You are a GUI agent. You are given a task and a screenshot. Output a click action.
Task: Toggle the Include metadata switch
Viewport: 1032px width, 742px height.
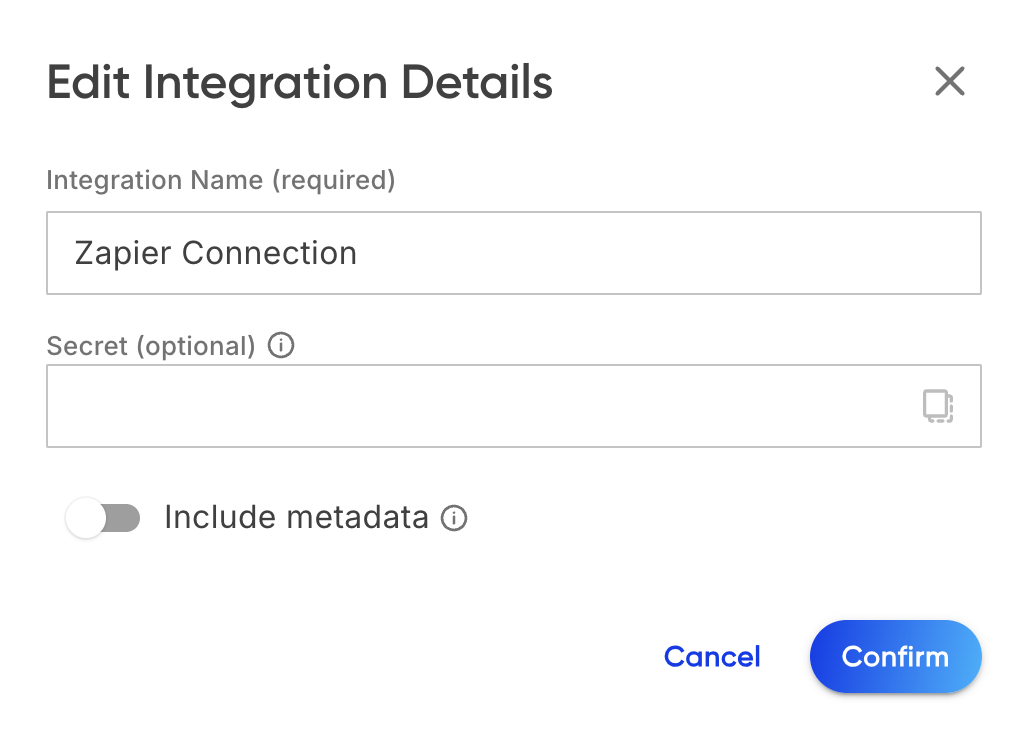tap(103, 518)
